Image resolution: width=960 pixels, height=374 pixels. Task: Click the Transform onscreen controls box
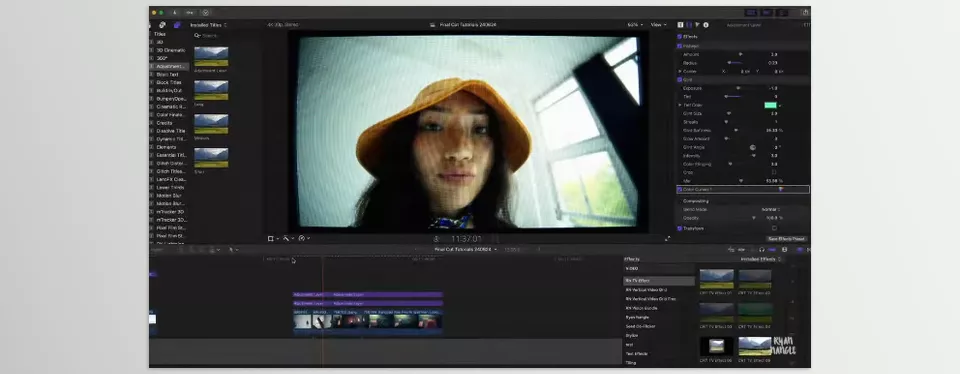(x=774, y=228)
